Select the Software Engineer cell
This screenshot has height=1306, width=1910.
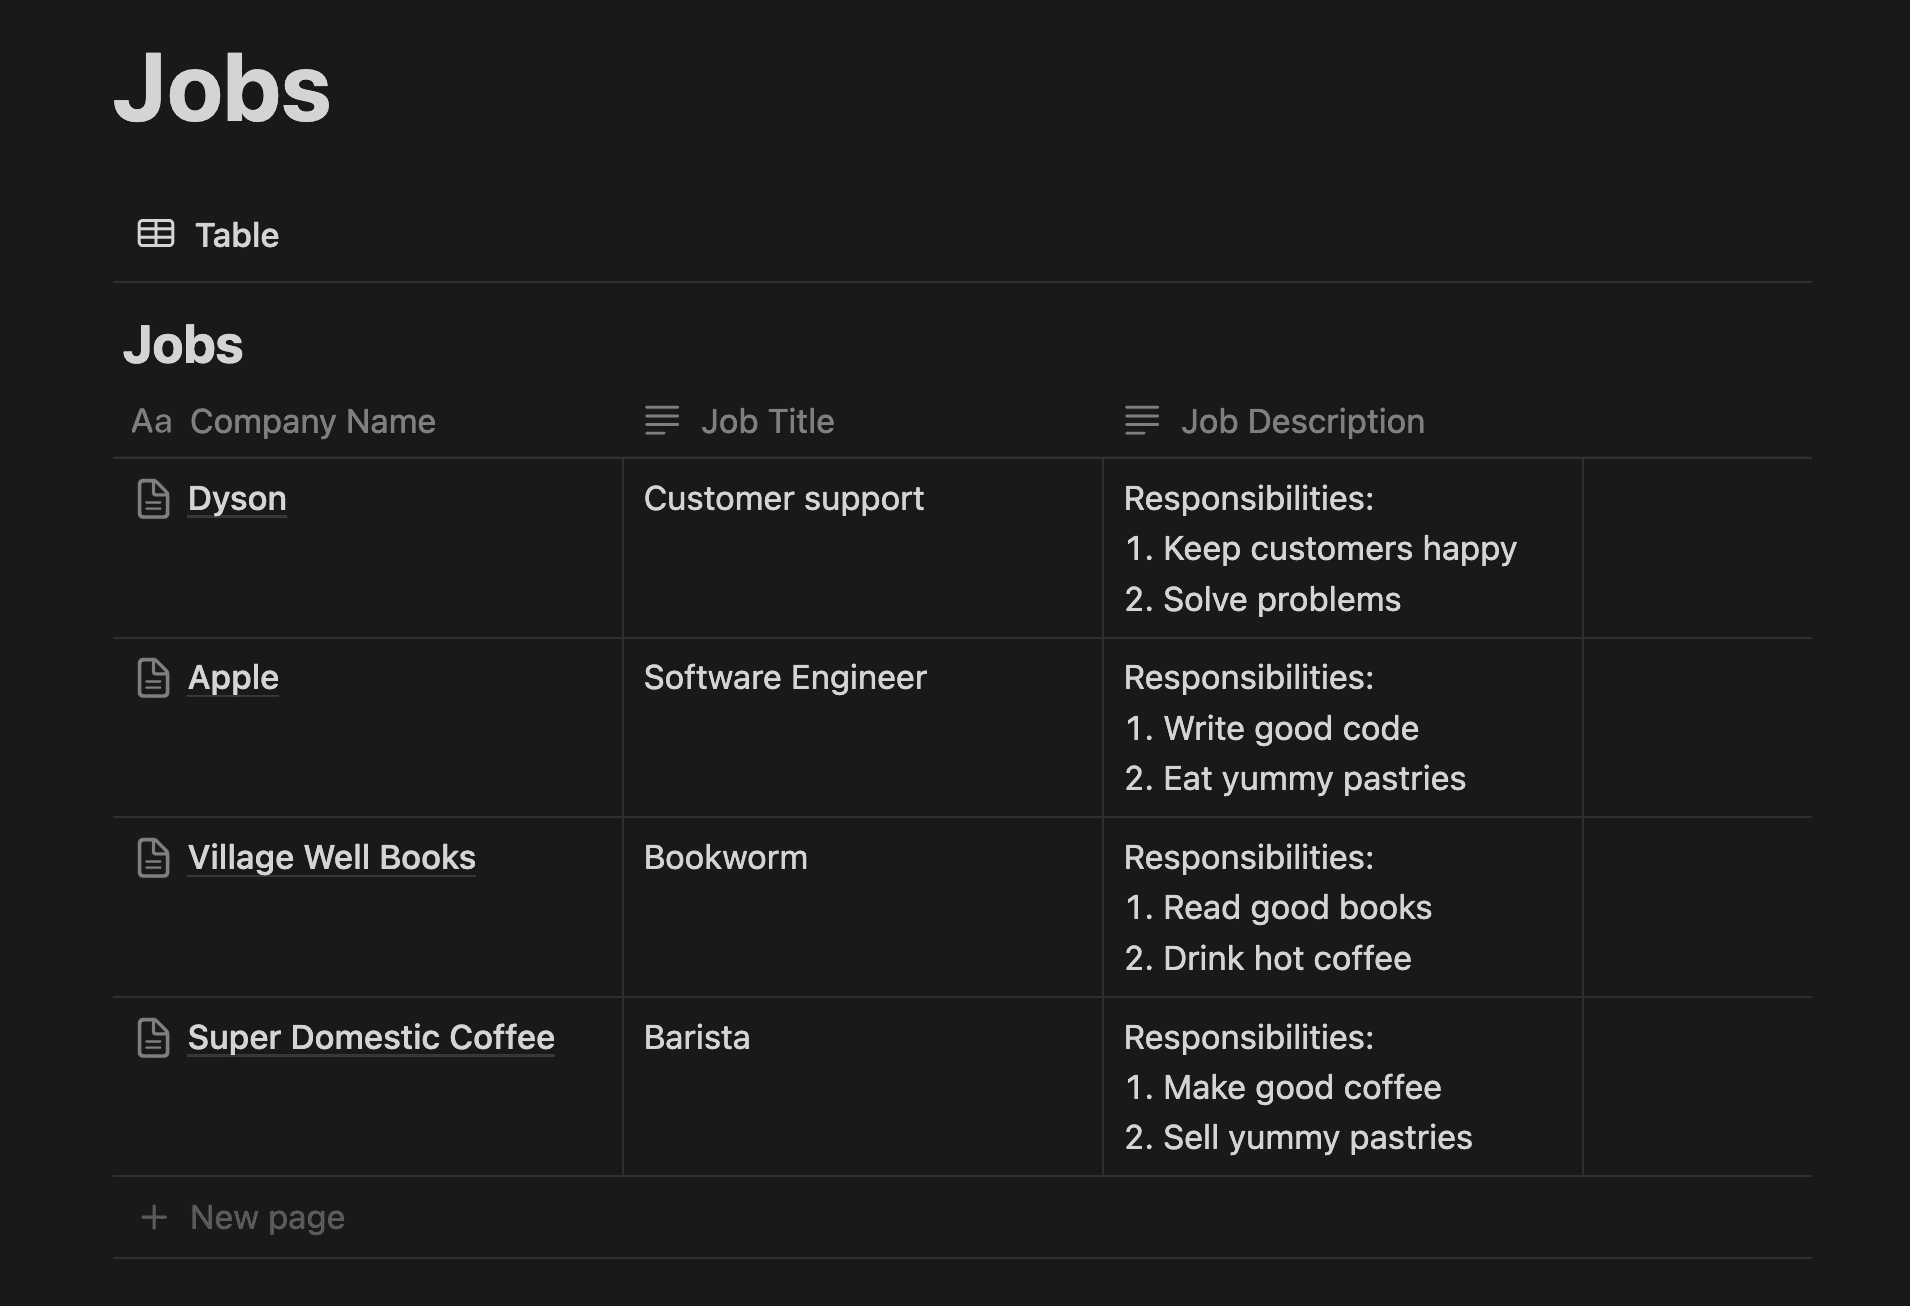click(862, 728)
